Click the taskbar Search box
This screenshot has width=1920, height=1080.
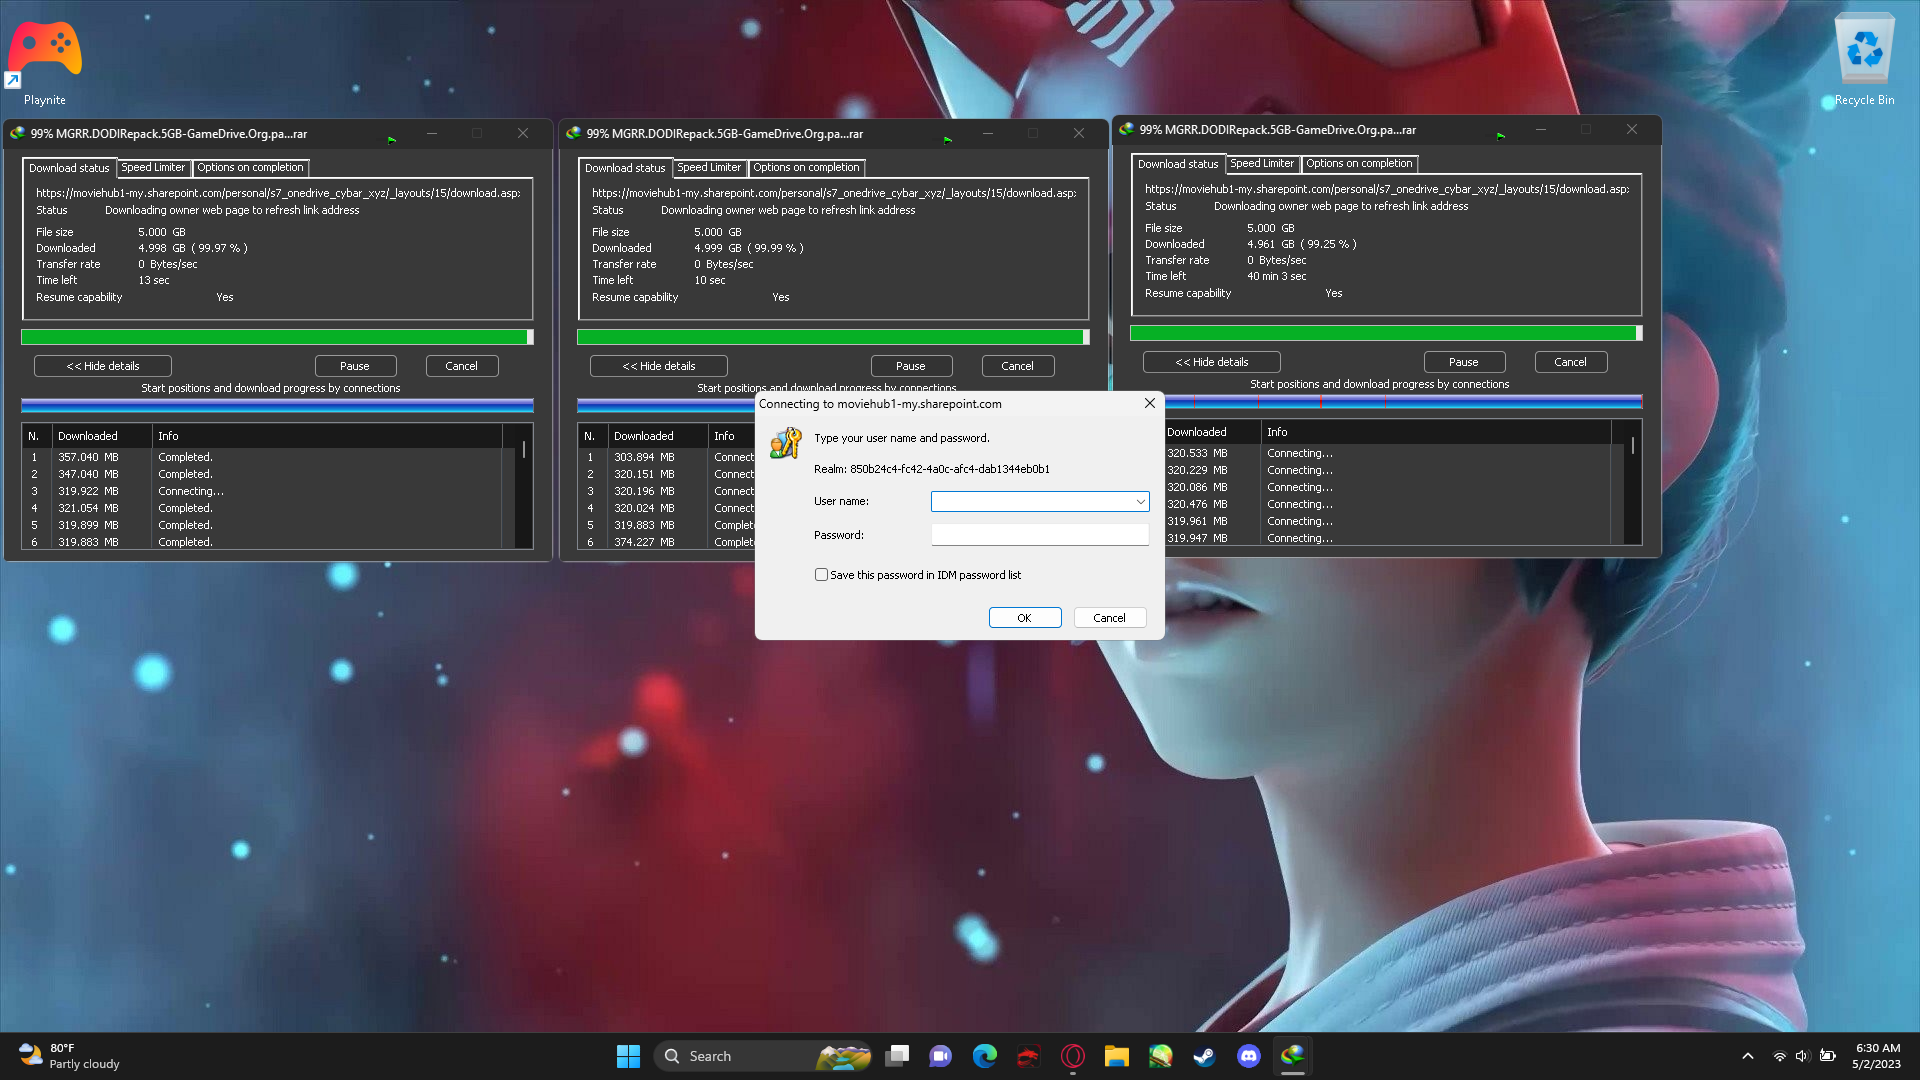click(x=762, y=1056)
